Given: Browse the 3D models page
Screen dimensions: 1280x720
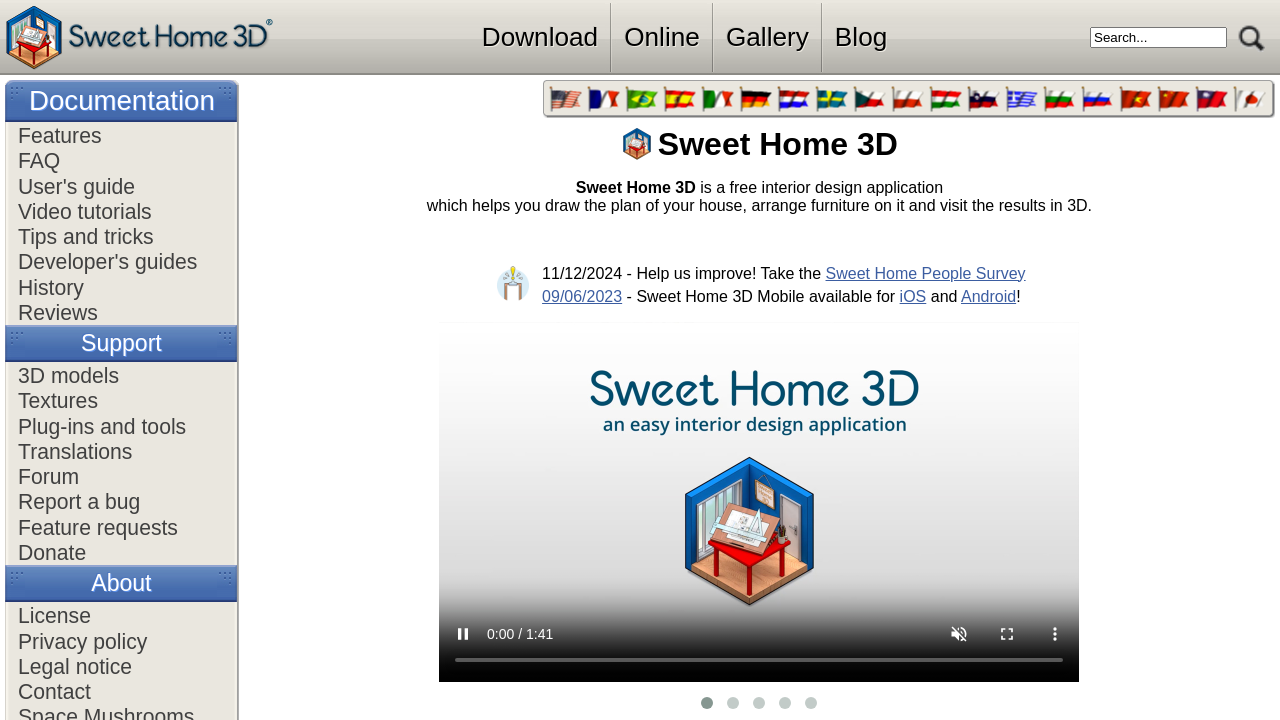Looking at the screenshot, I should click(x=68, y=376).
